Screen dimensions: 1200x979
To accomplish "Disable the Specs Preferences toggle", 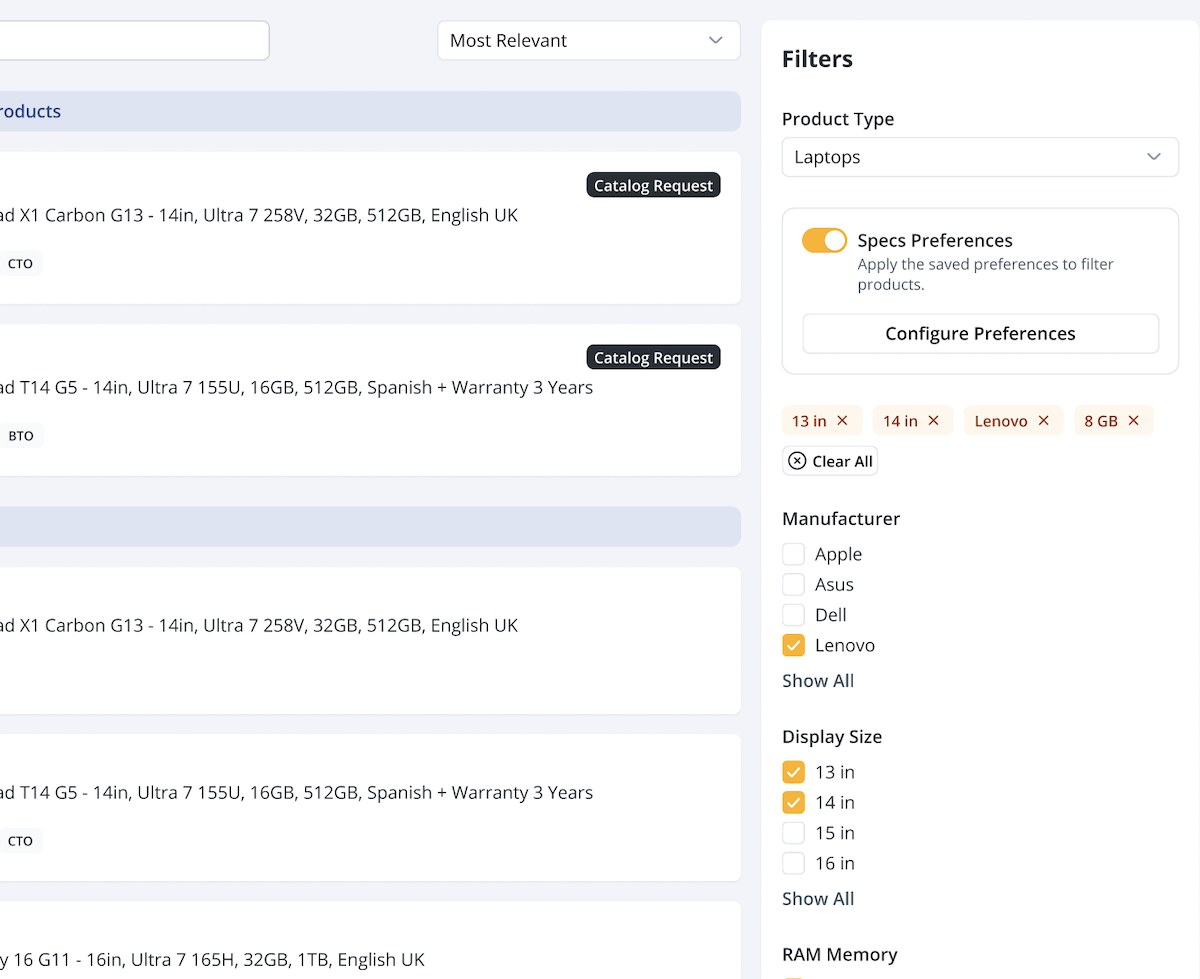I will click(x=824, y=241).
